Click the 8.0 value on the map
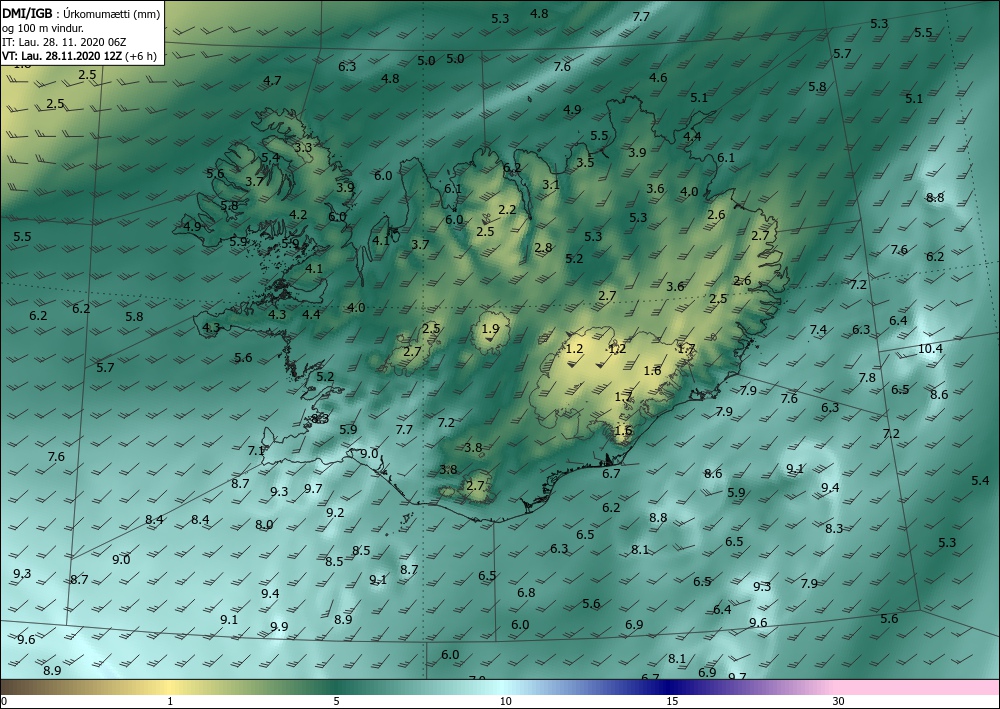Image resolution: width=1000 pixels, height=709 pixels. (x=264, y=524)
